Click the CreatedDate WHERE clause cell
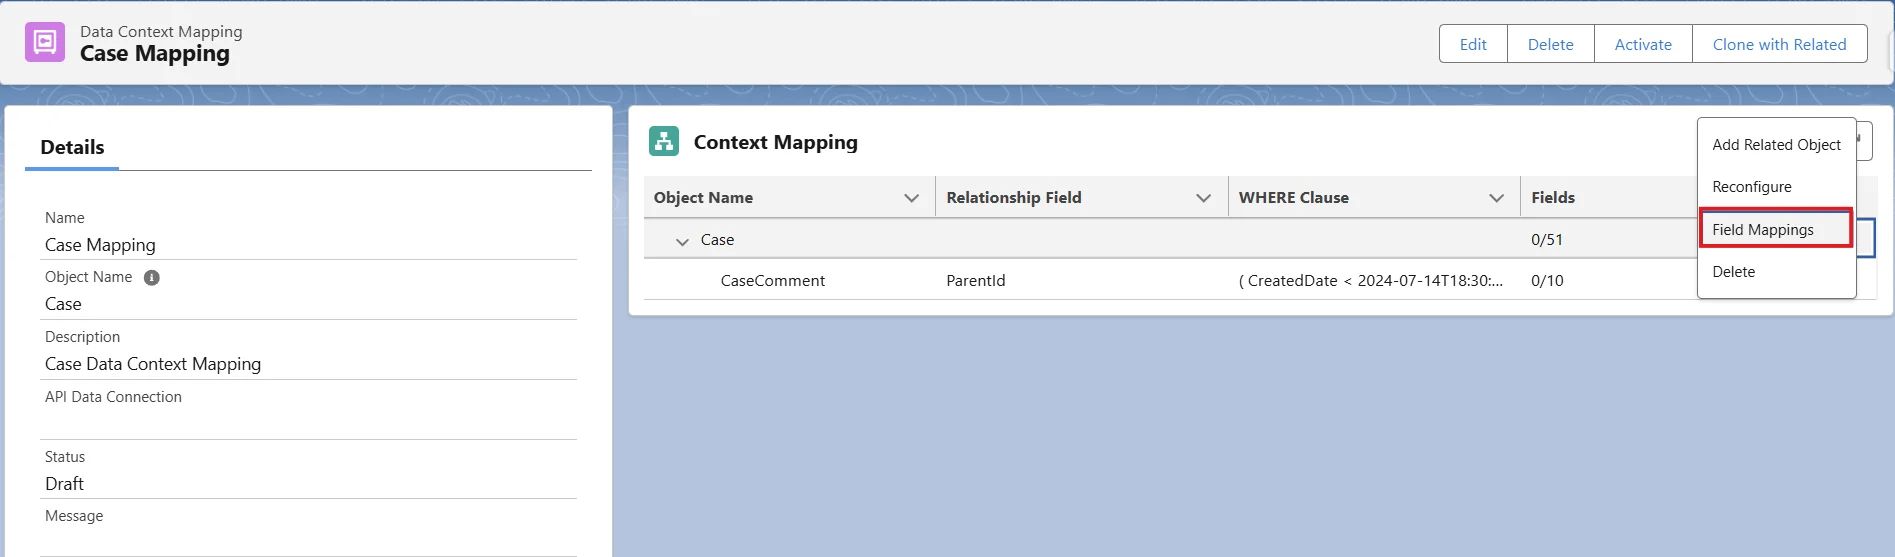The image size is (1895, 557). click(1370, 281)
